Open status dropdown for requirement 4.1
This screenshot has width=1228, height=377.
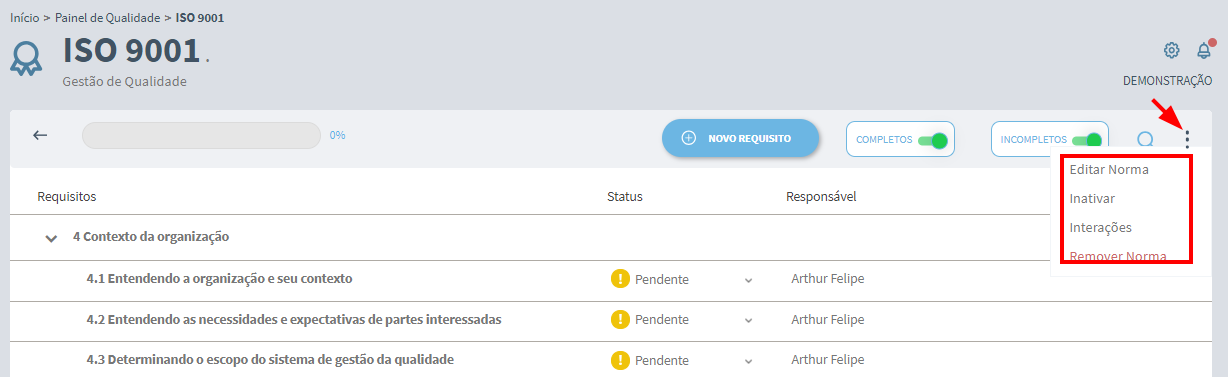point(748,280)
